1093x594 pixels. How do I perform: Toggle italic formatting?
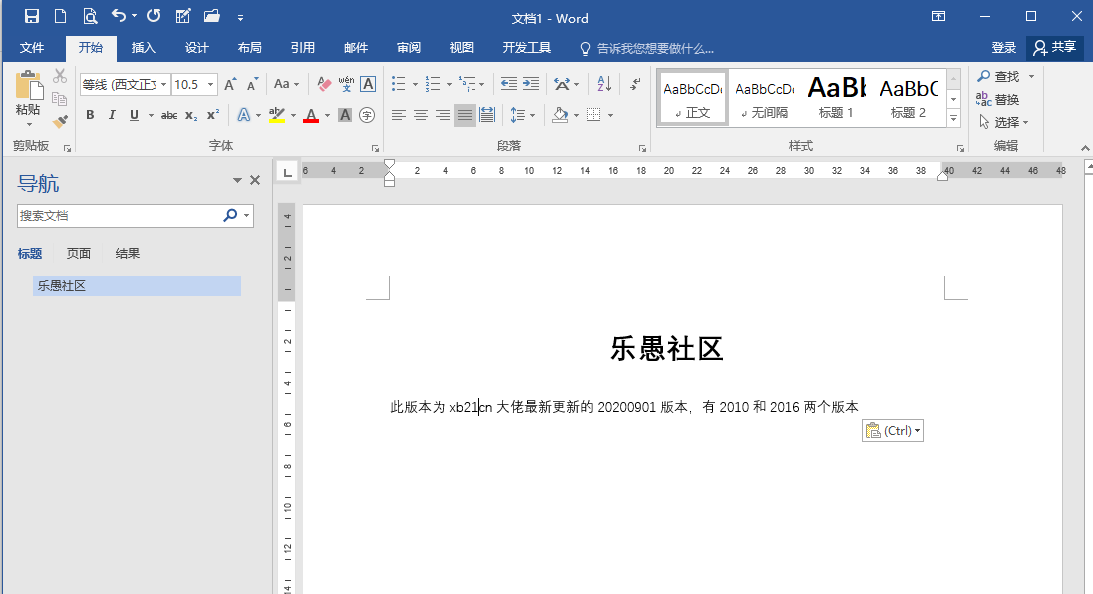pos(112,115)
